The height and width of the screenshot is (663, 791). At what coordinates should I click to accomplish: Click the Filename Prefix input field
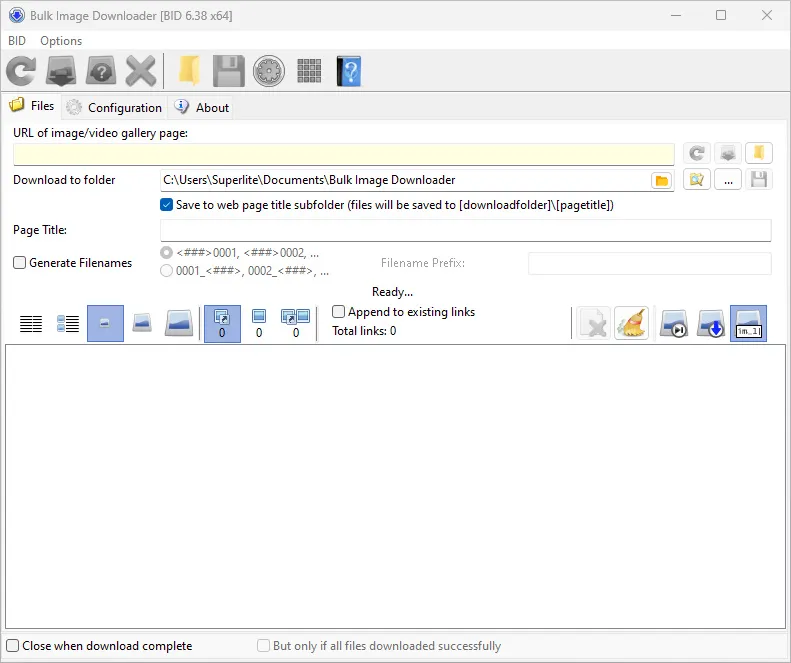pos(650,263)
